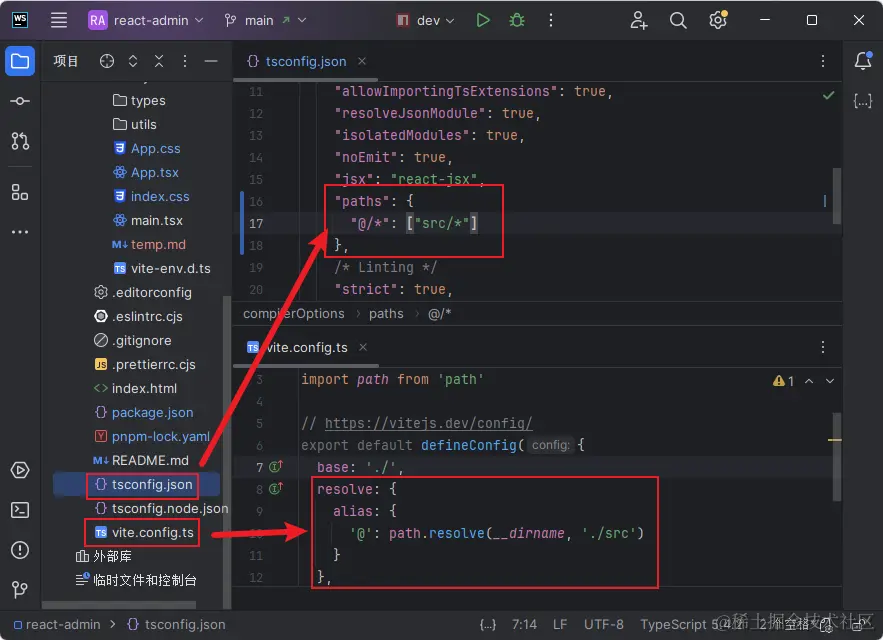
Task: Select the types folder
Action: pyautogui.click(x=139, y=100)
